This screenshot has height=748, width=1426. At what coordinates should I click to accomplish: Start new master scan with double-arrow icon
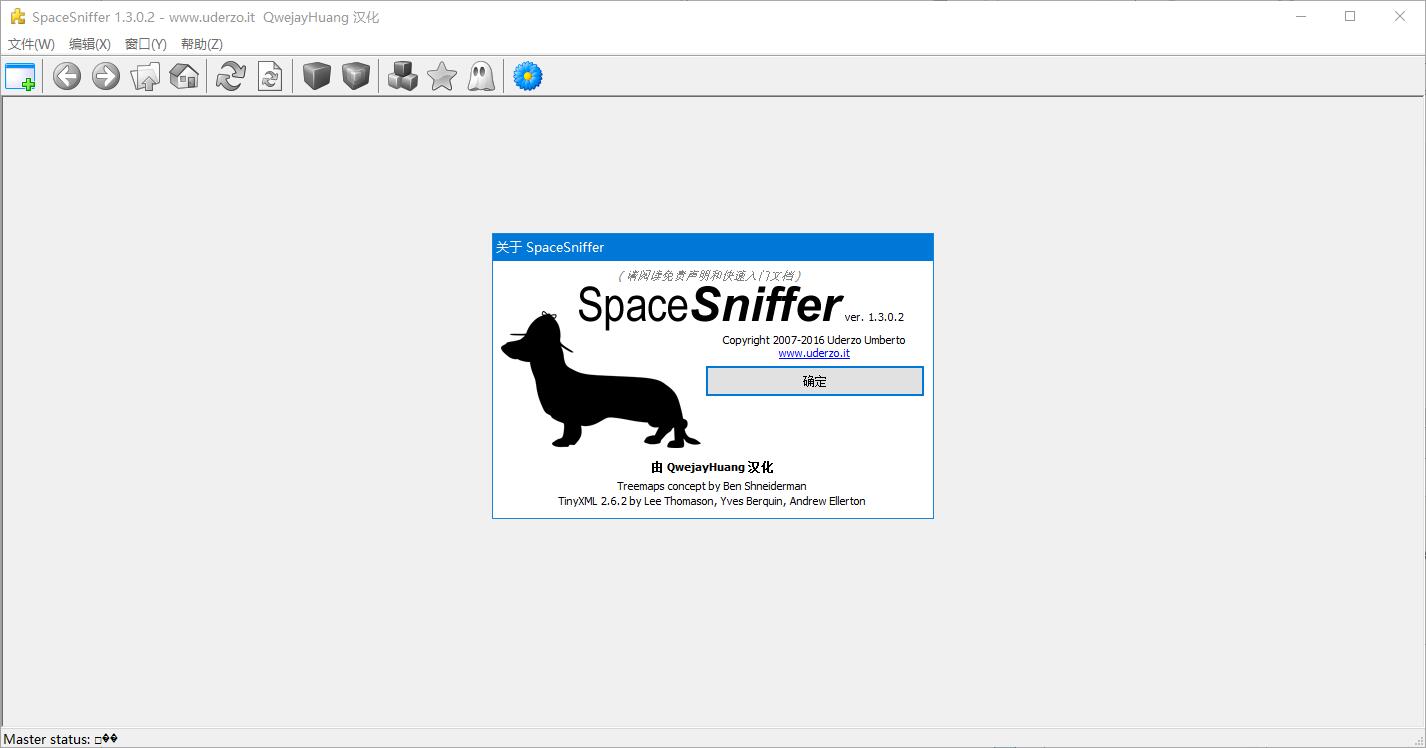tap(231, 76)
